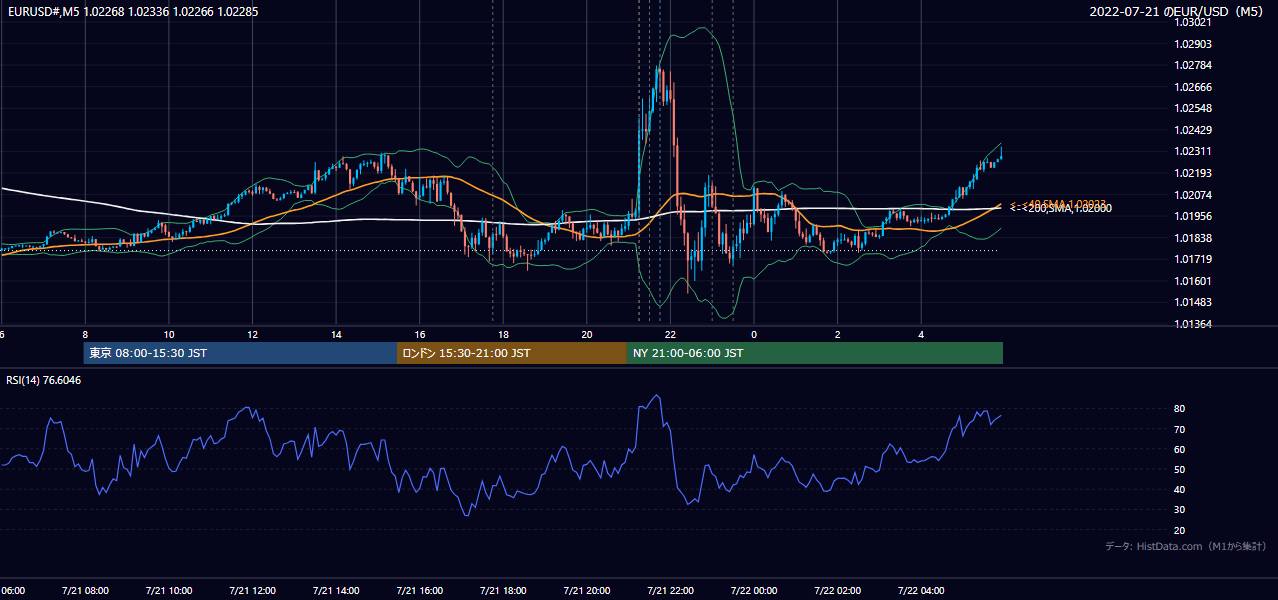Click RSI scale value 30

pos(1180,510)
